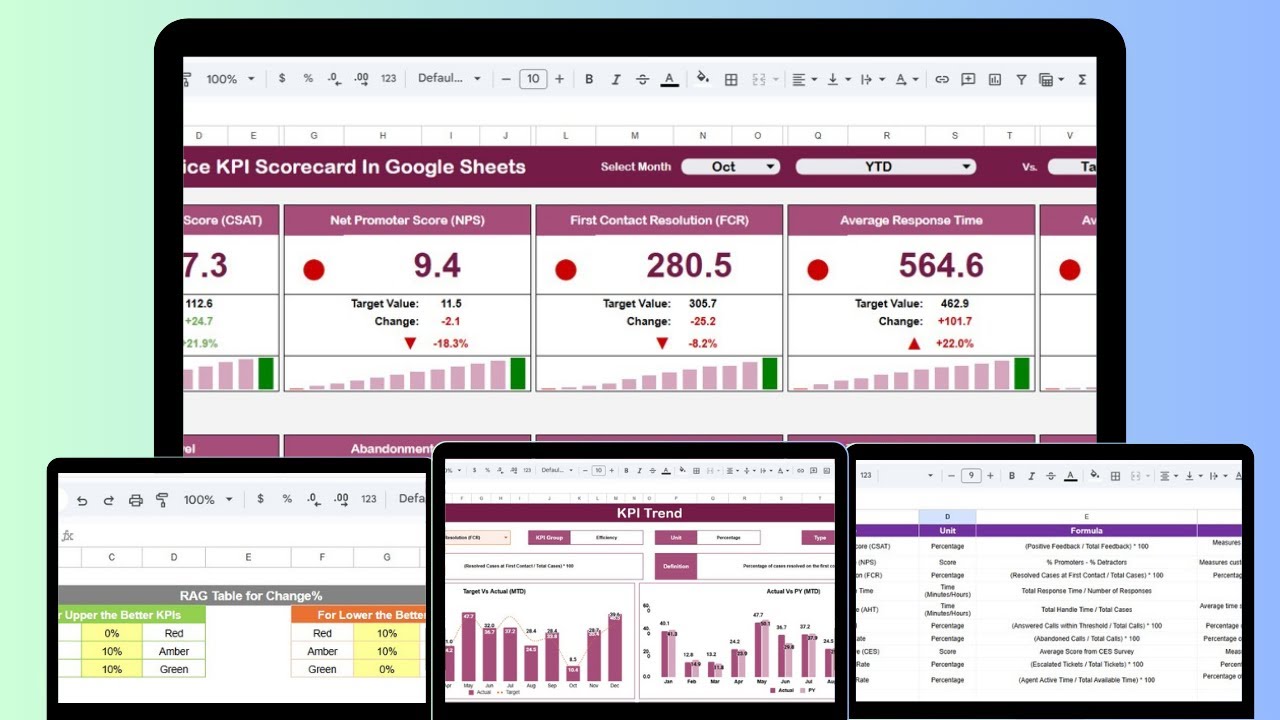1280x720 pixels.
Task: Select the Average Response Time card header
Action: click(911, 220)
